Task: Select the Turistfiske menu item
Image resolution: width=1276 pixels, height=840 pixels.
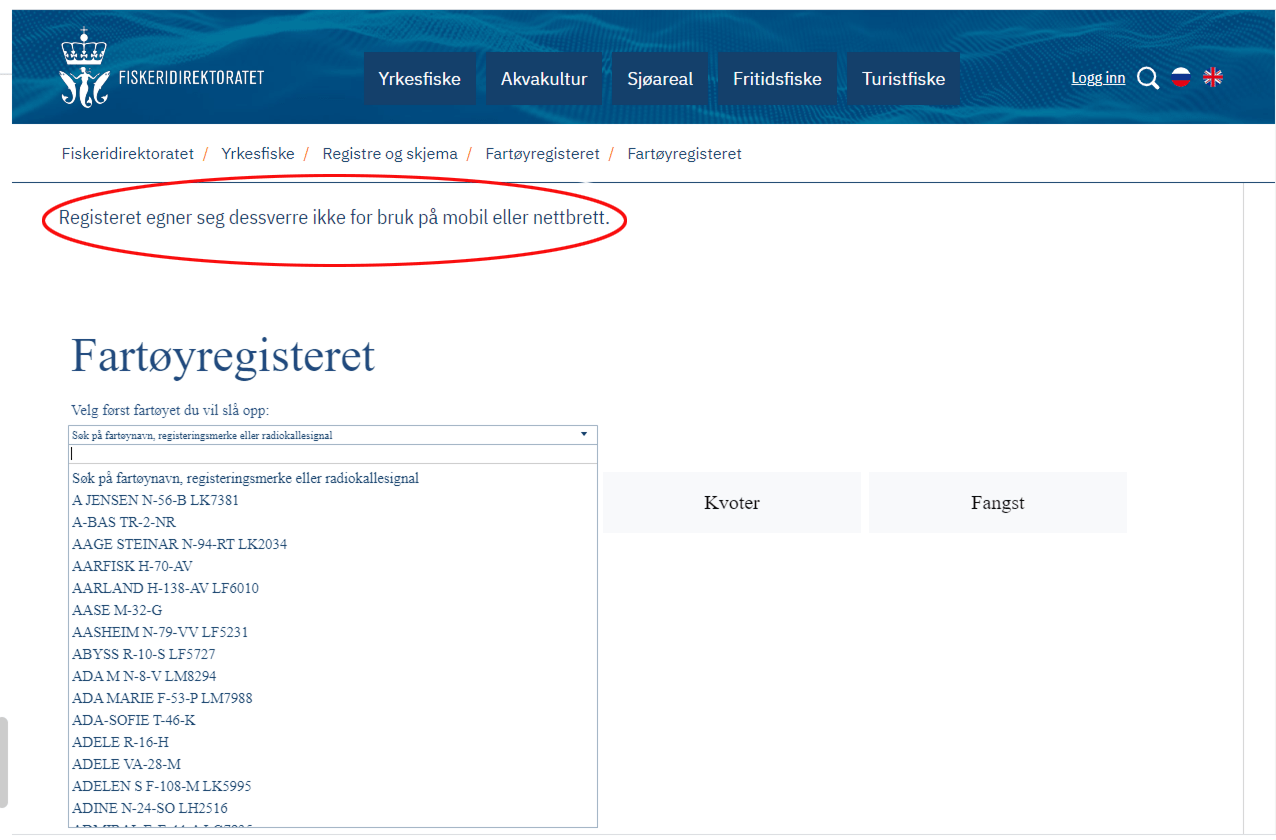Action: pos(903,79)
